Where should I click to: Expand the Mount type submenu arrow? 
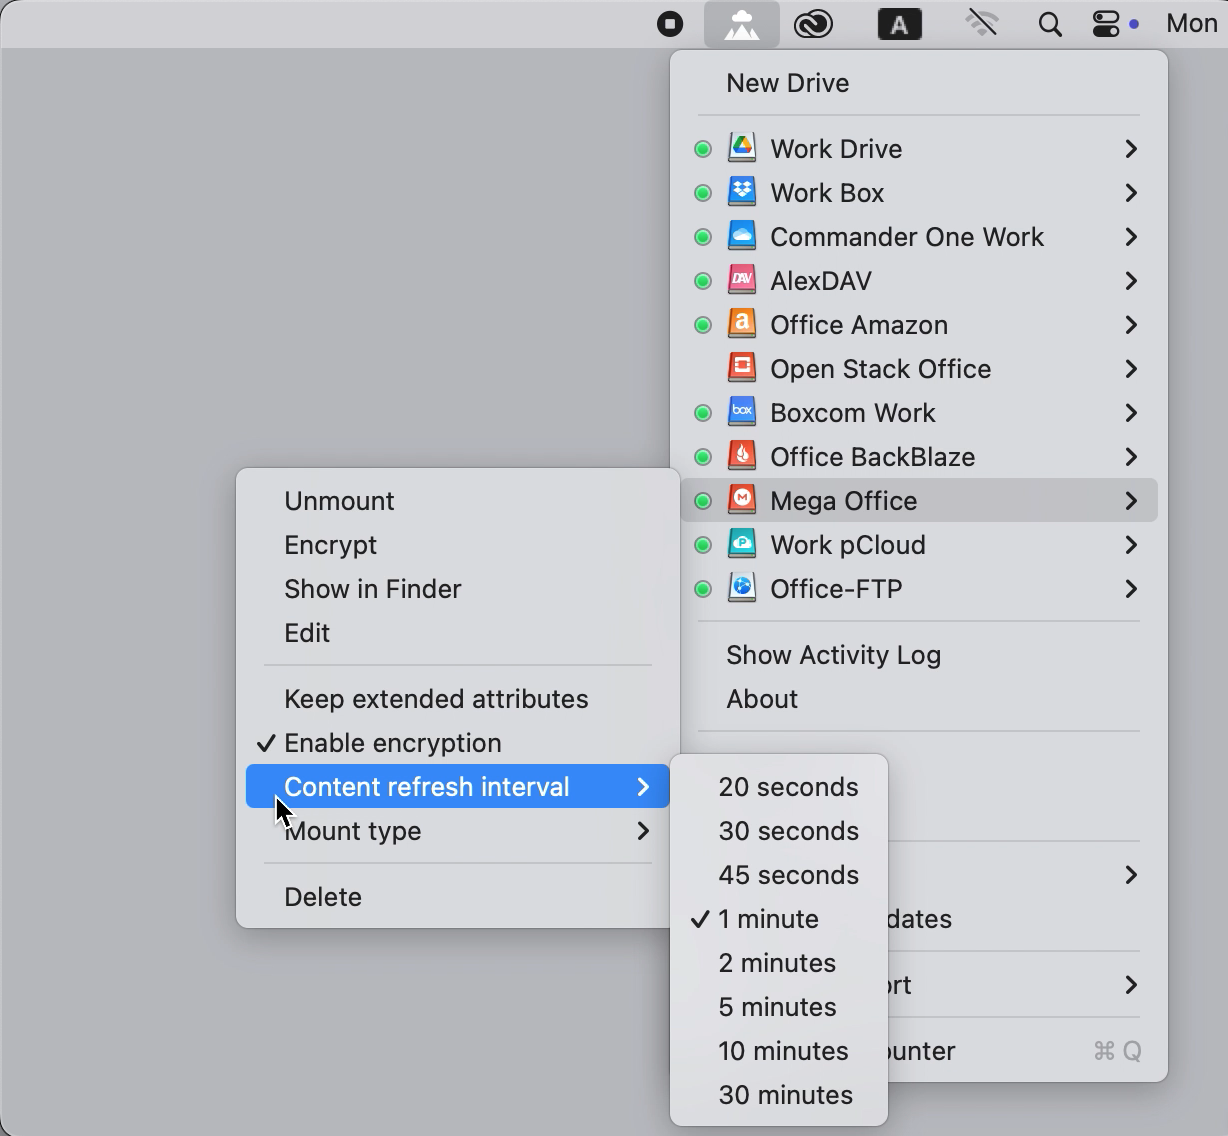click(x=643, y=831)
